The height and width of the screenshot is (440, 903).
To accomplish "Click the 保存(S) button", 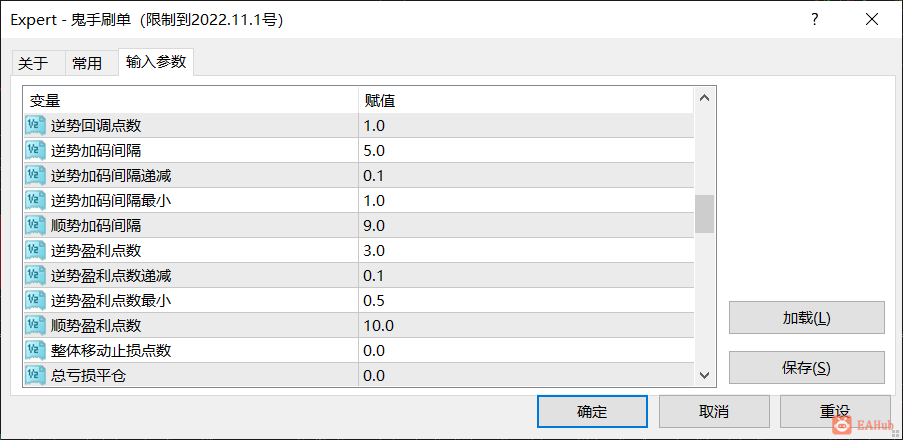I will tap(806, 368).
